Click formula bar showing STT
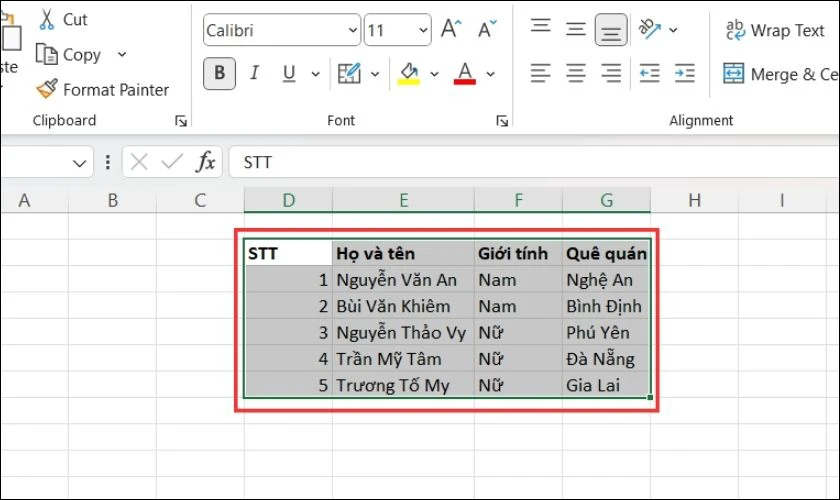 (x=534, y=162)
